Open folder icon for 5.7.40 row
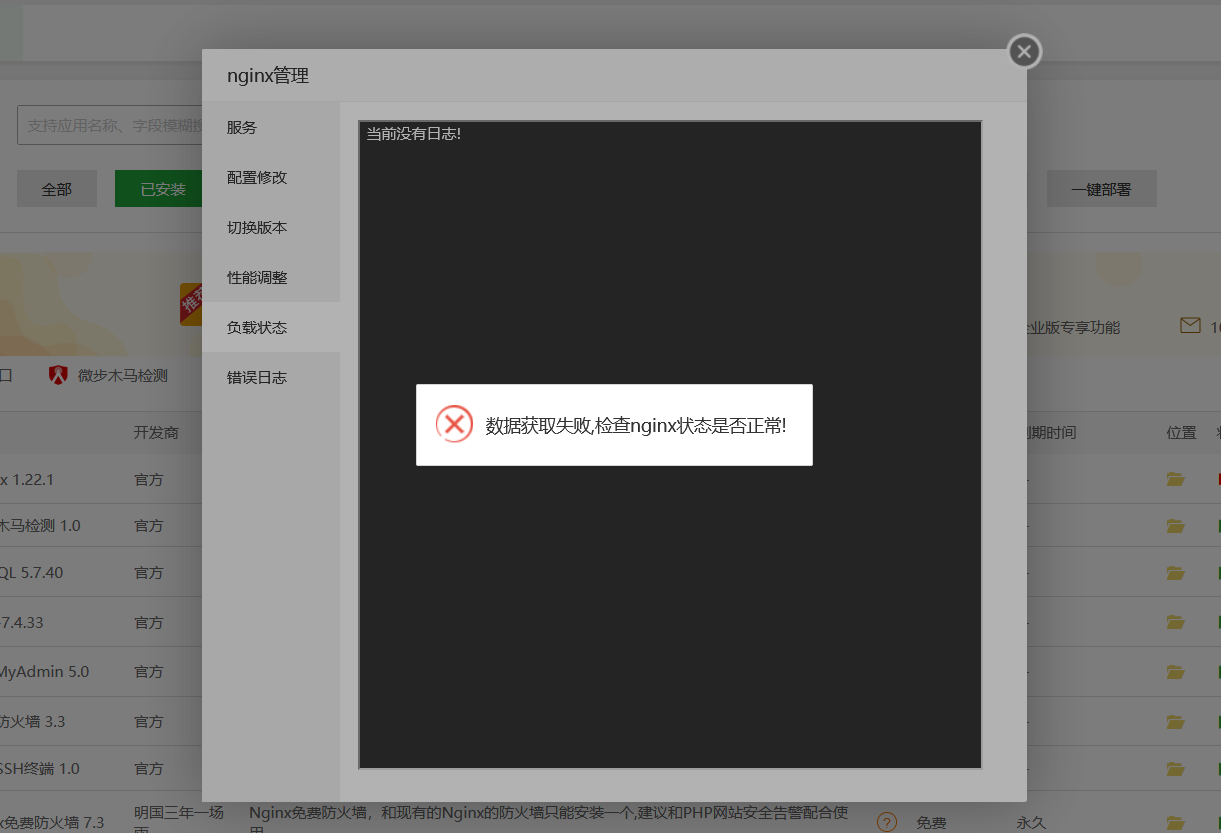 click(1175, 573)
